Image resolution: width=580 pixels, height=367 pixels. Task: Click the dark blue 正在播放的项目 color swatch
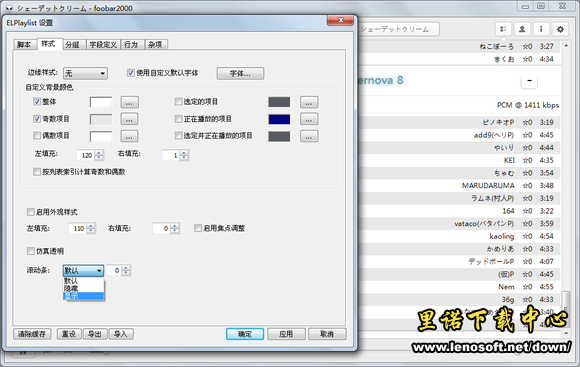click(279, 119)
